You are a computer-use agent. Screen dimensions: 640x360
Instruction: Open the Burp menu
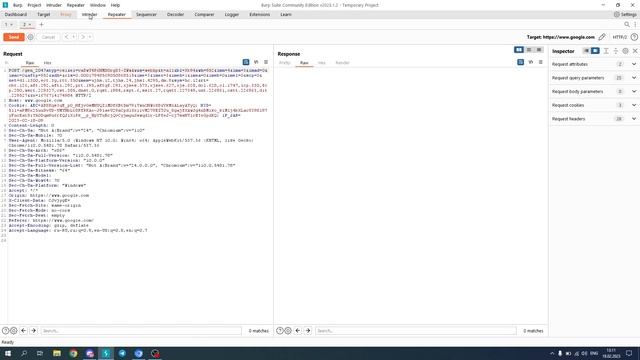point(18,5)
